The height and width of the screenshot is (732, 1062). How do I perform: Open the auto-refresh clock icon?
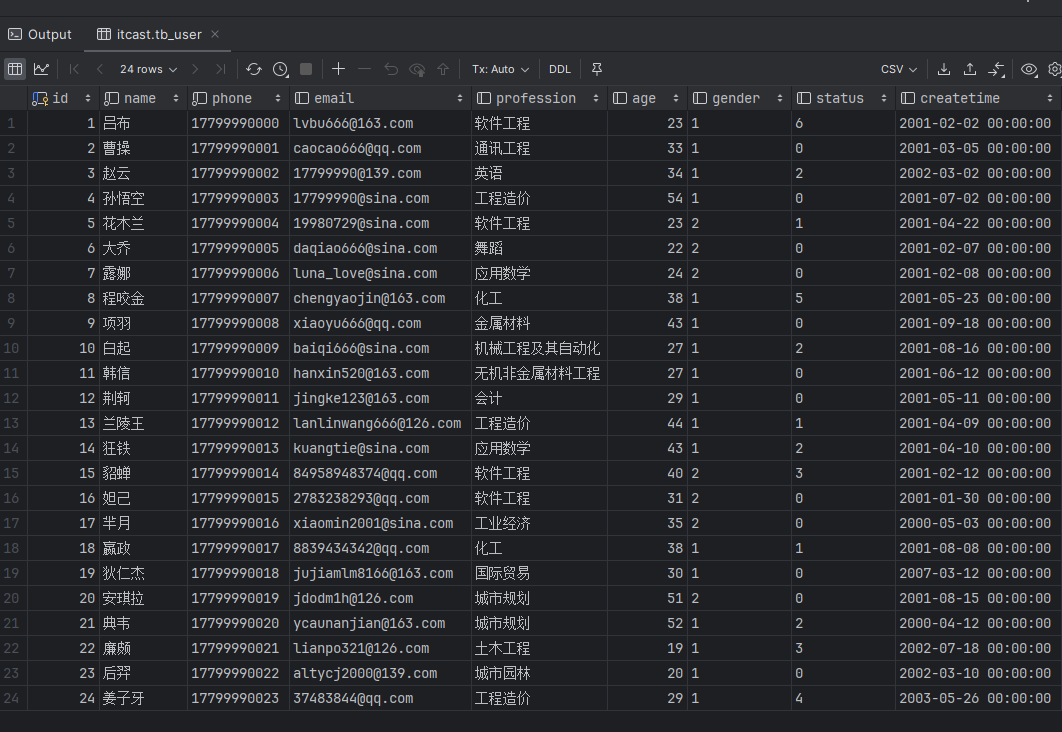[x=281, y=69]
